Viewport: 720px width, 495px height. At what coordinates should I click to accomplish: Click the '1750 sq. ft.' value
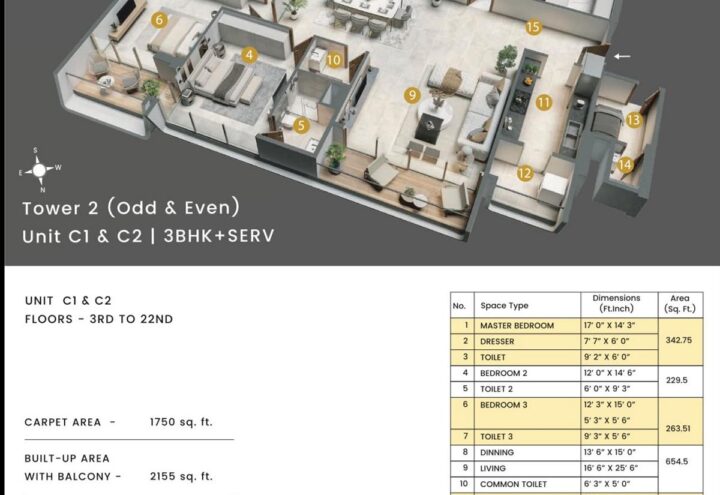point(181,422)
